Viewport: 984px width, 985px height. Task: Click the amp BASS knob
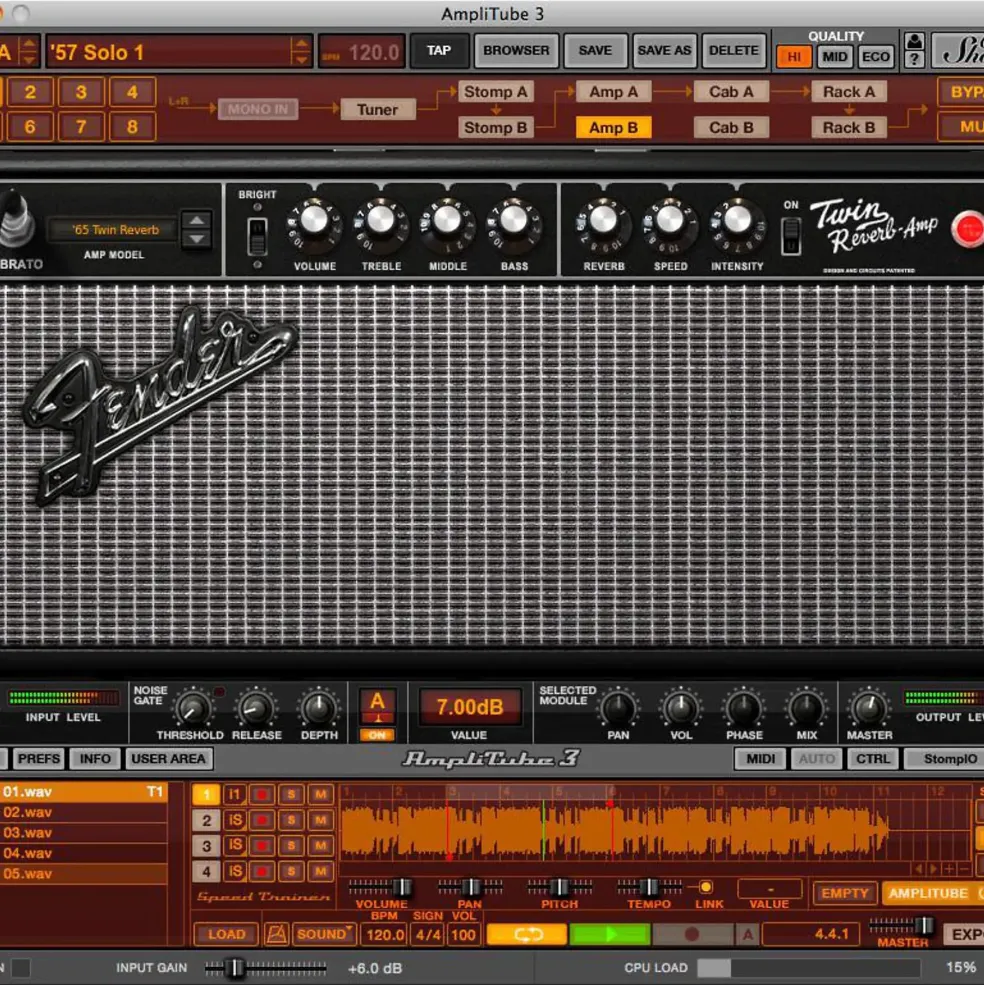point(514,220)
